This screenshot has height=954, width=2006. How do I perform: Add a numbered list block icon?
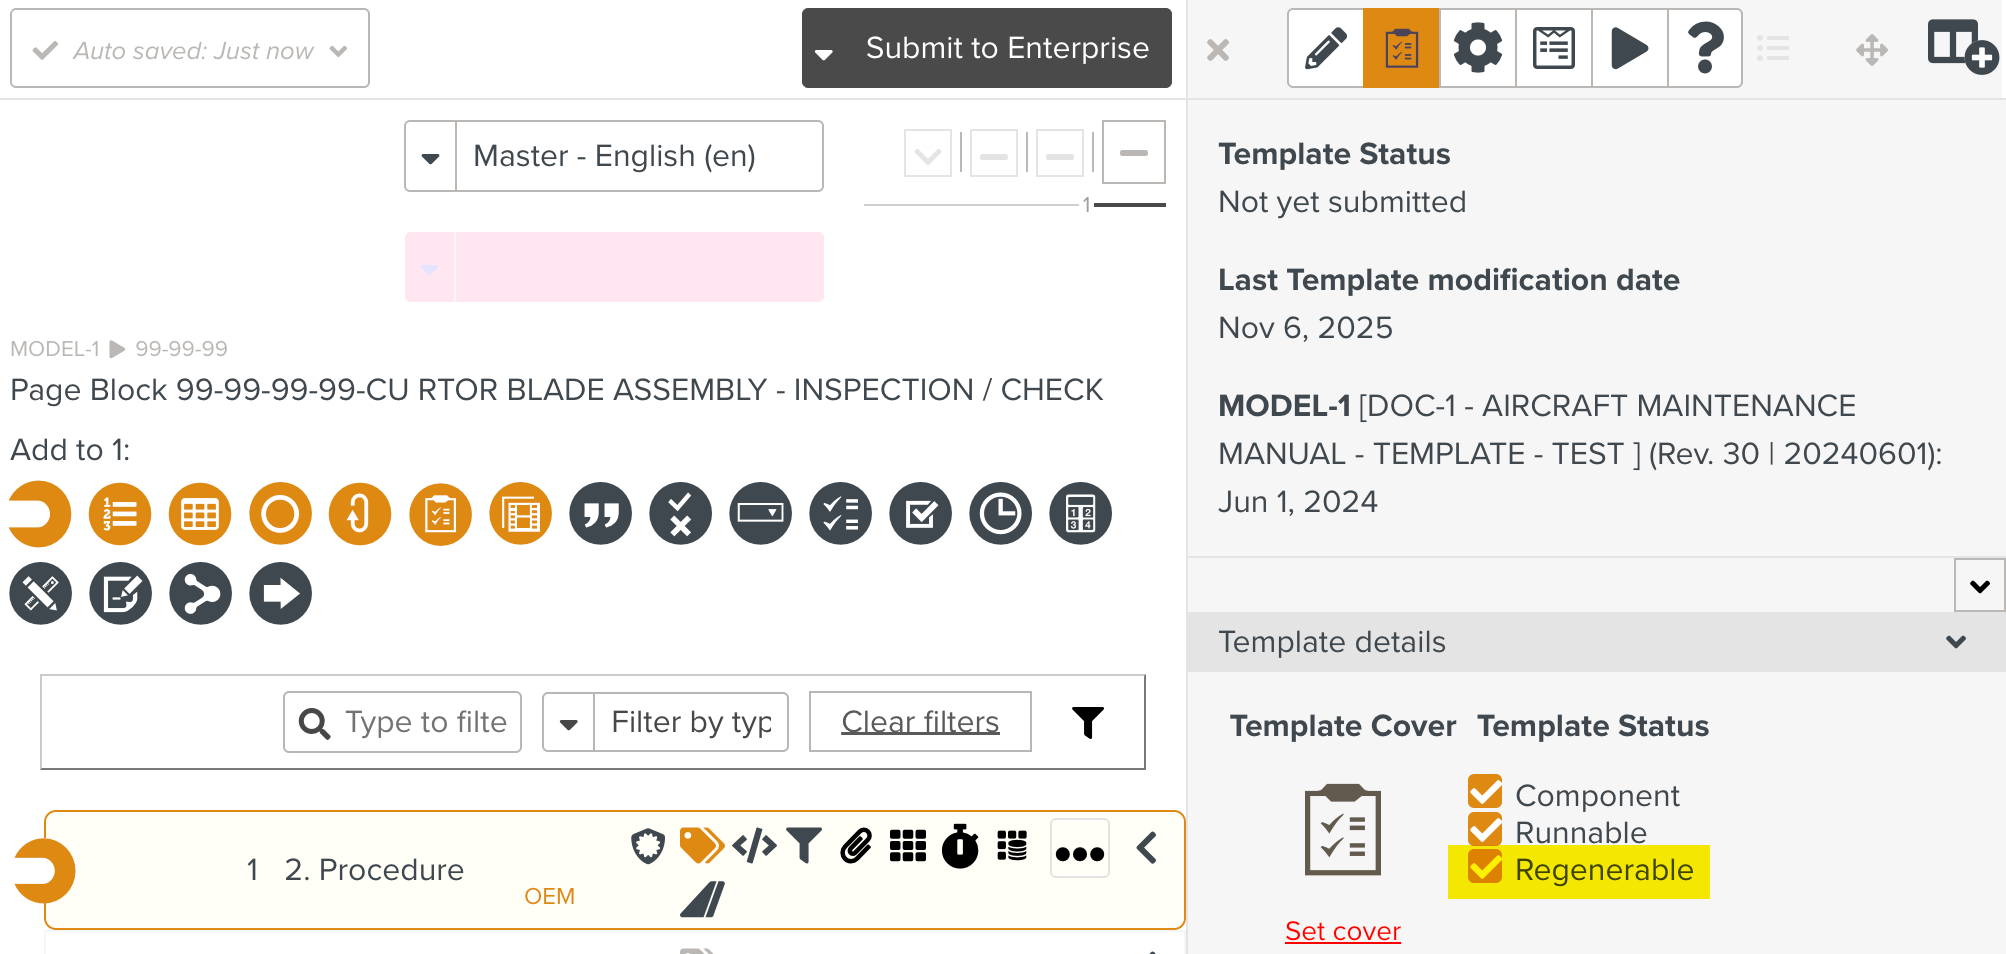click(x=120, y=514)
